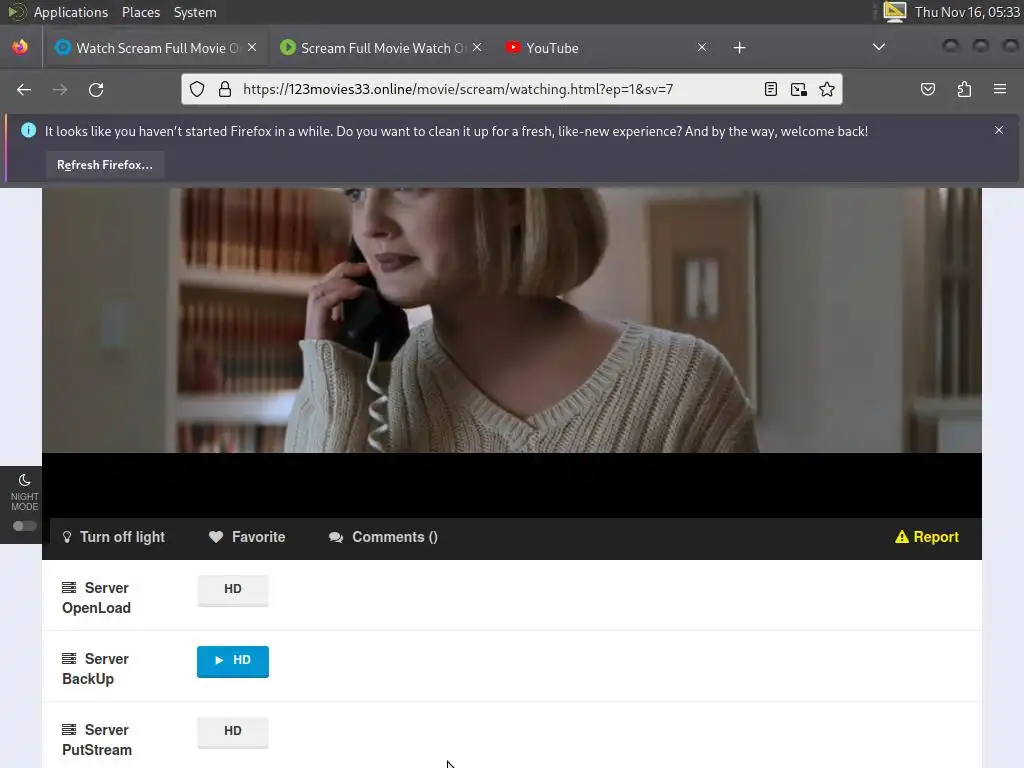Click the info icon in notification bar
The height and width of the screenshot is (768, 1024).
28,131
